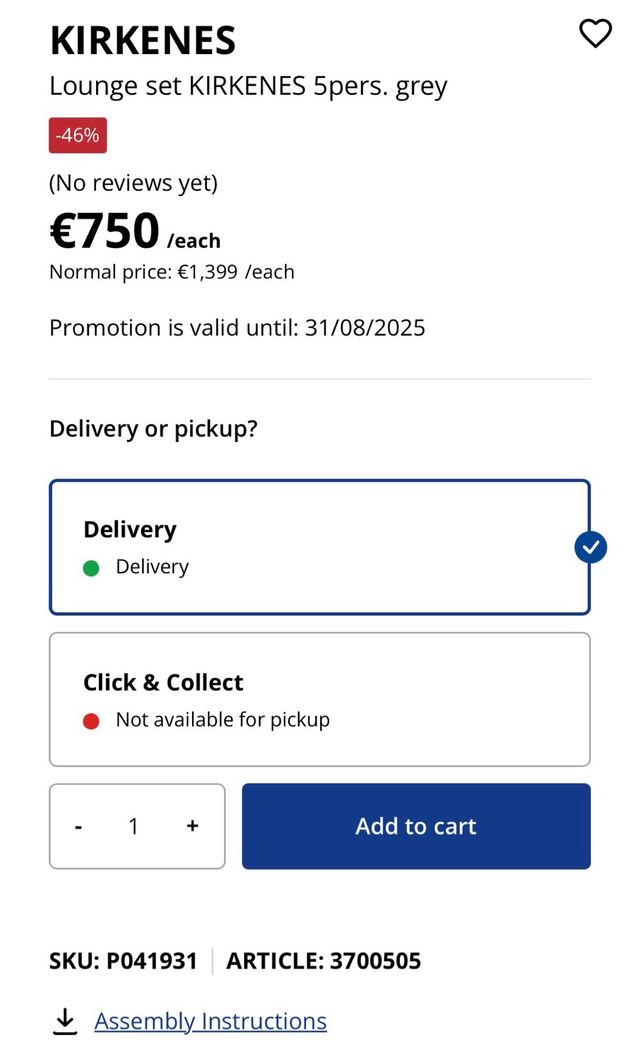This screenshot has width=640, height=1055.
Task: Choose the Click & Collect option
Action: [319, 699]
